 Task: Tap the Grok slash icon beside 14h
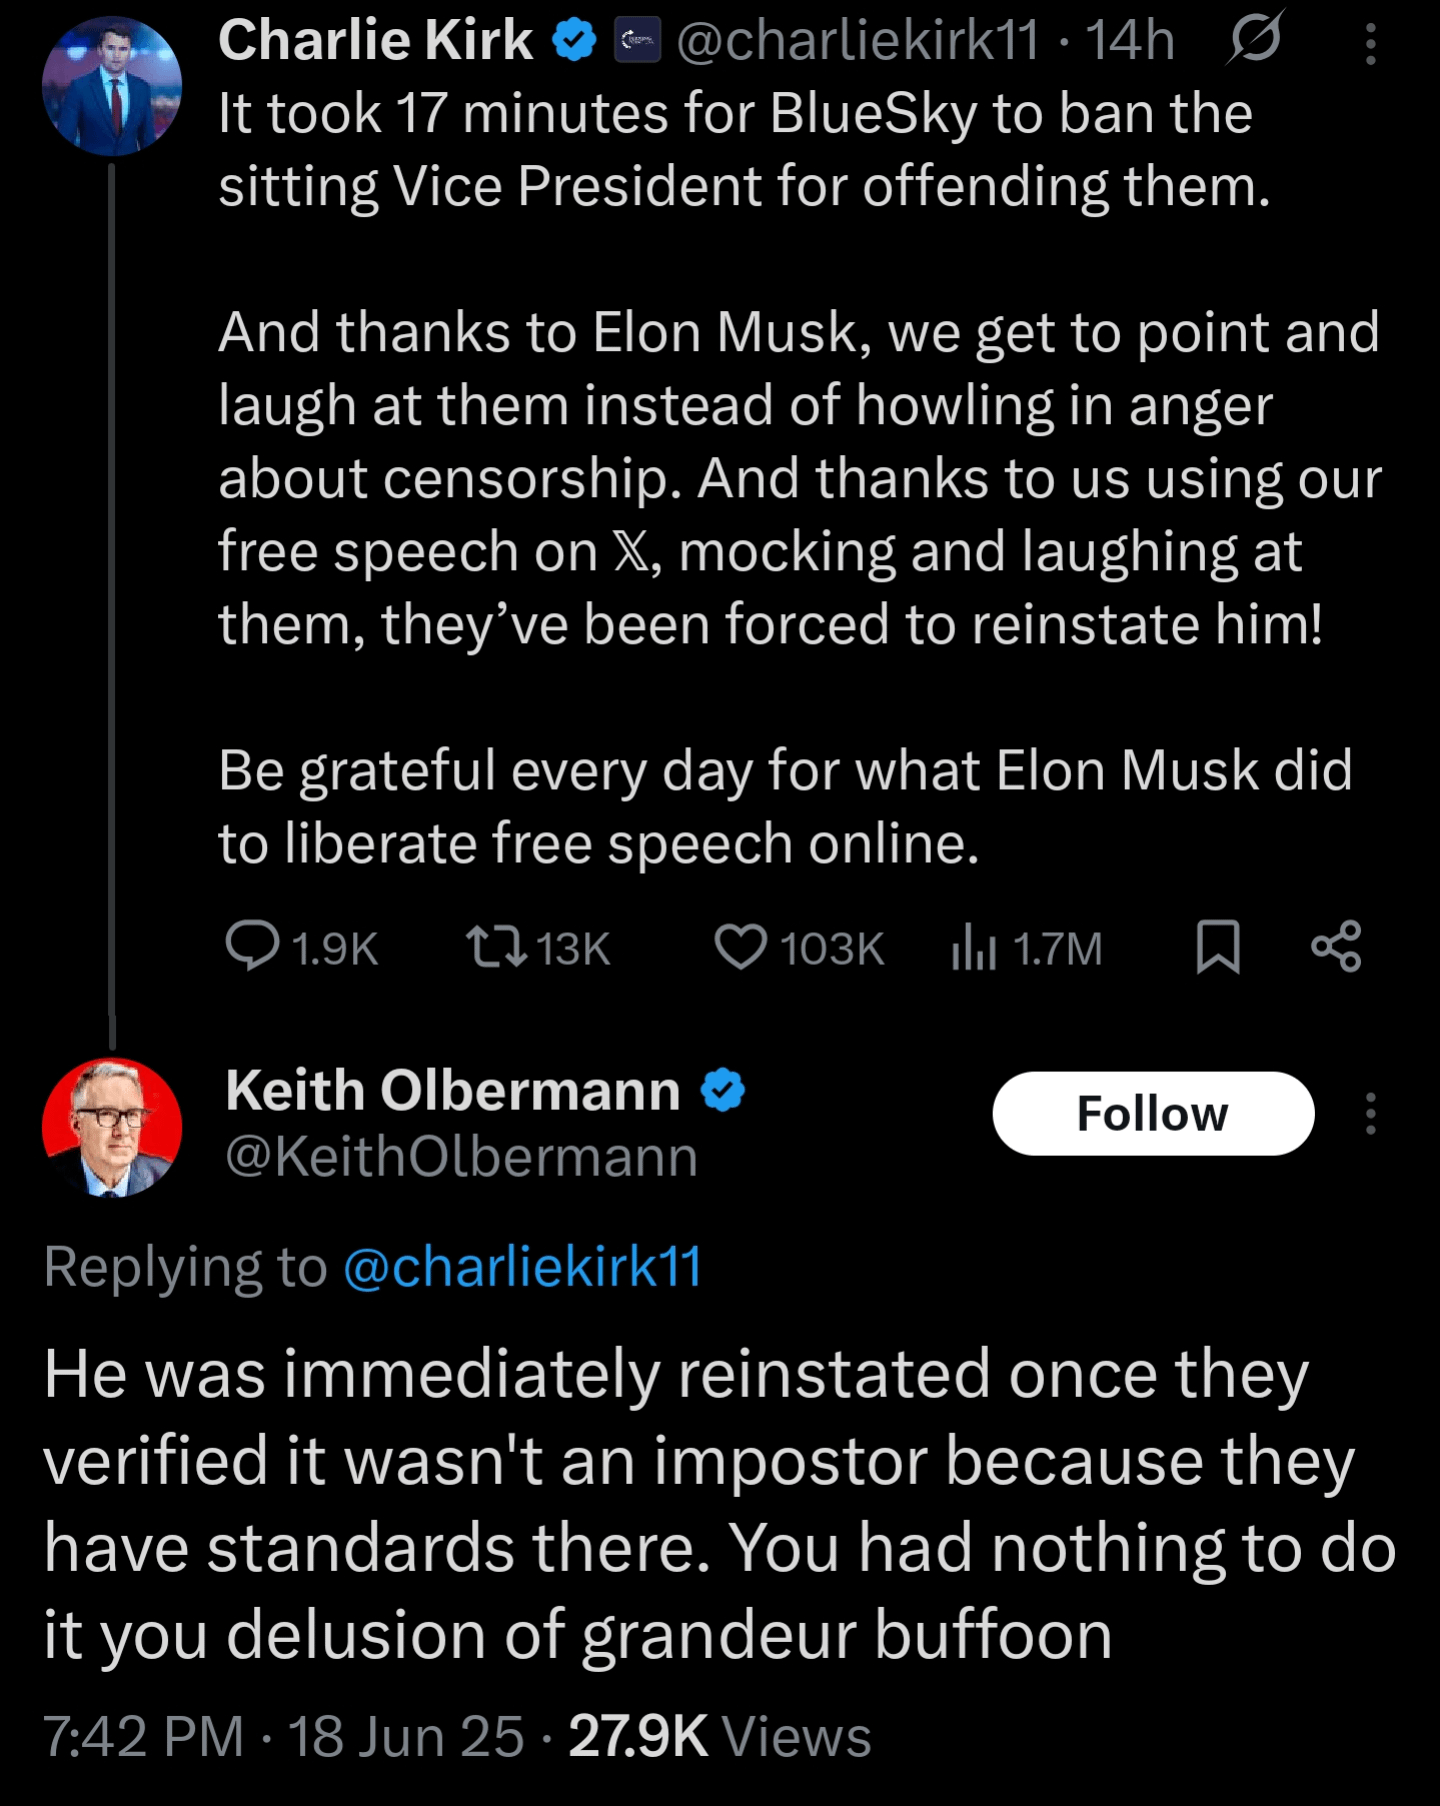coord(1256,40)
